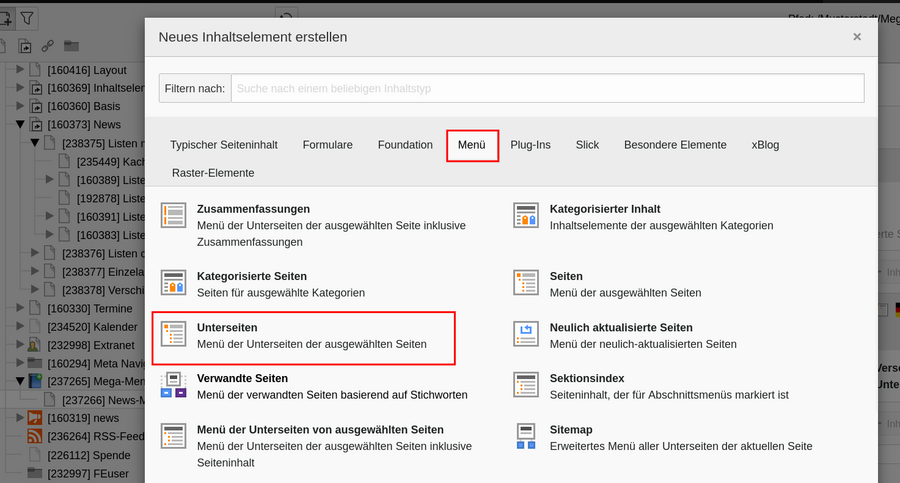The image size is (900, 483).
Task: Expand the [160330] Termine node
Action: [20, 308]
